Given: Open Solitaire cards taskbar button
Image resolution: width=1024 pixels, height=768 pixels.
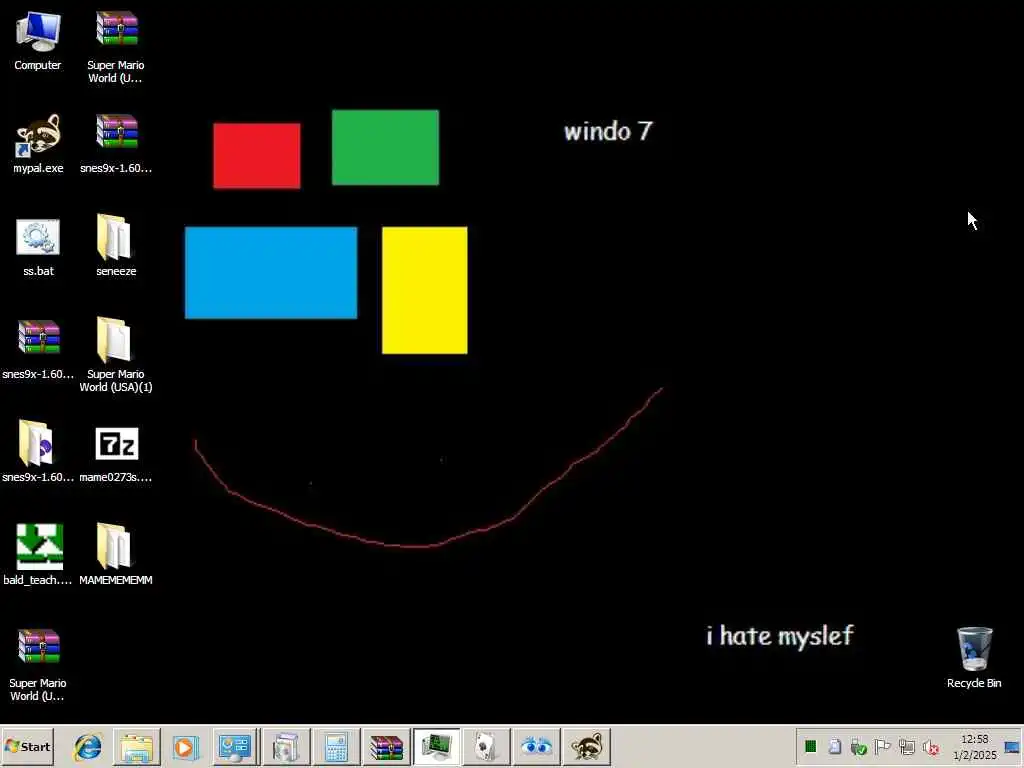Looking at the screenshot, I should tap(486, 746).
